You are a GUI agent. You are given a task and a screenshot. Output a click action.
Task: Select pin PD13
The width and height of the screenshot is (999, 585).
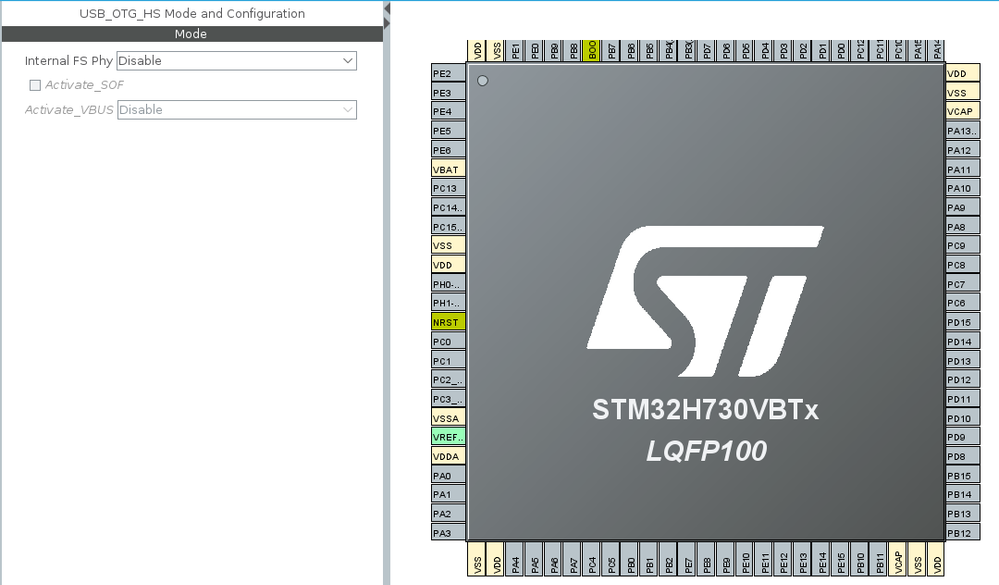963,360
